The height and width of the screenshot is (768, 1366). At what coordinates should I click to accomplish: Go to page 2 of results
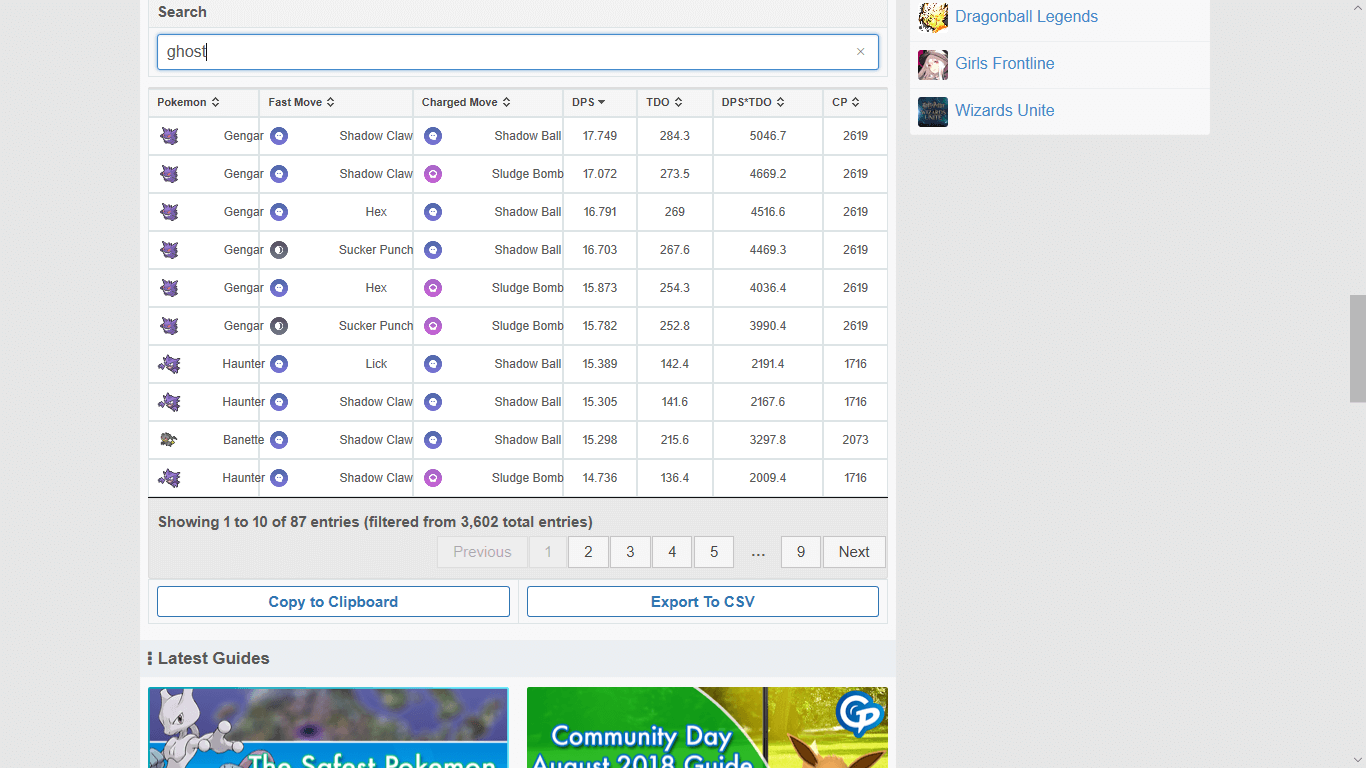coord(588,552)
